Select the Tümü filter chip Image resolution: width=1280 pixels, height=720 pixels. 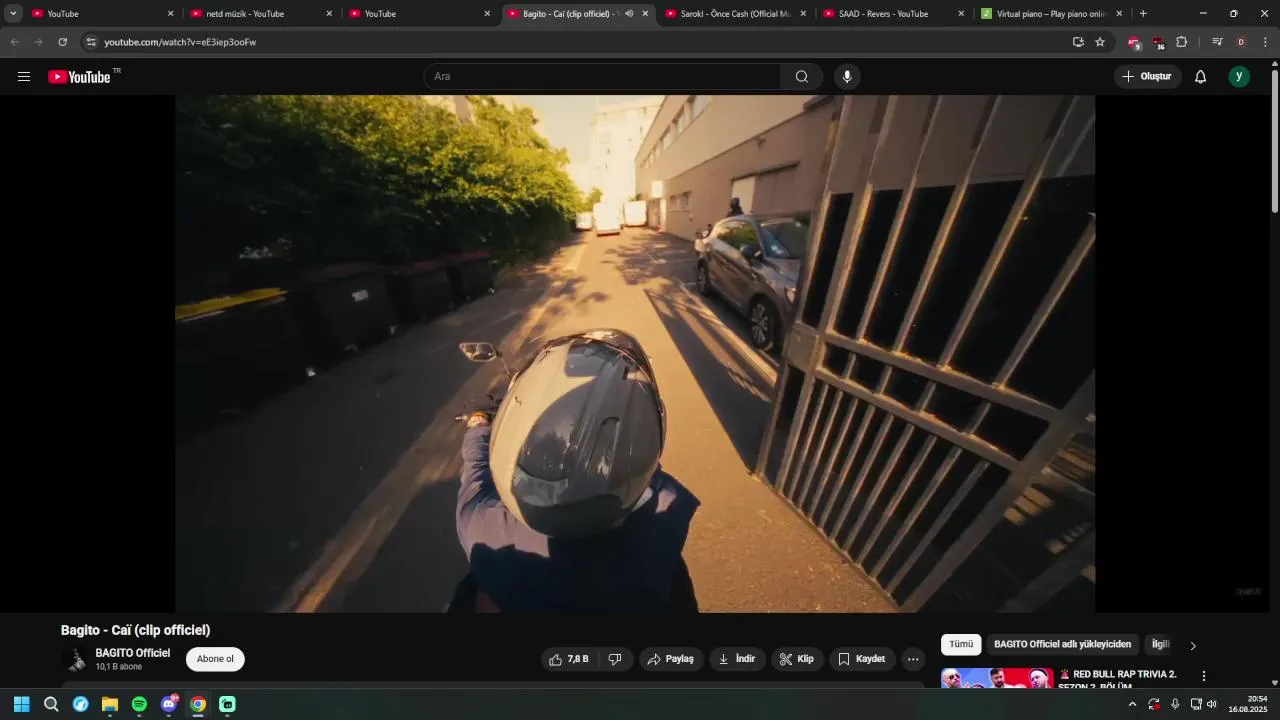coord(961,645)
